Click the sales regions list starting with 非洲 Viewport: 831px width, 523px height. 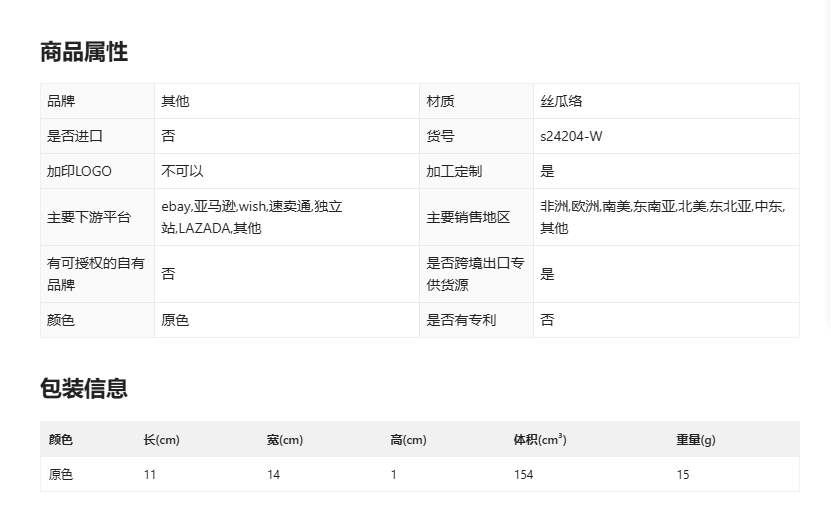[x=662, y=217]
